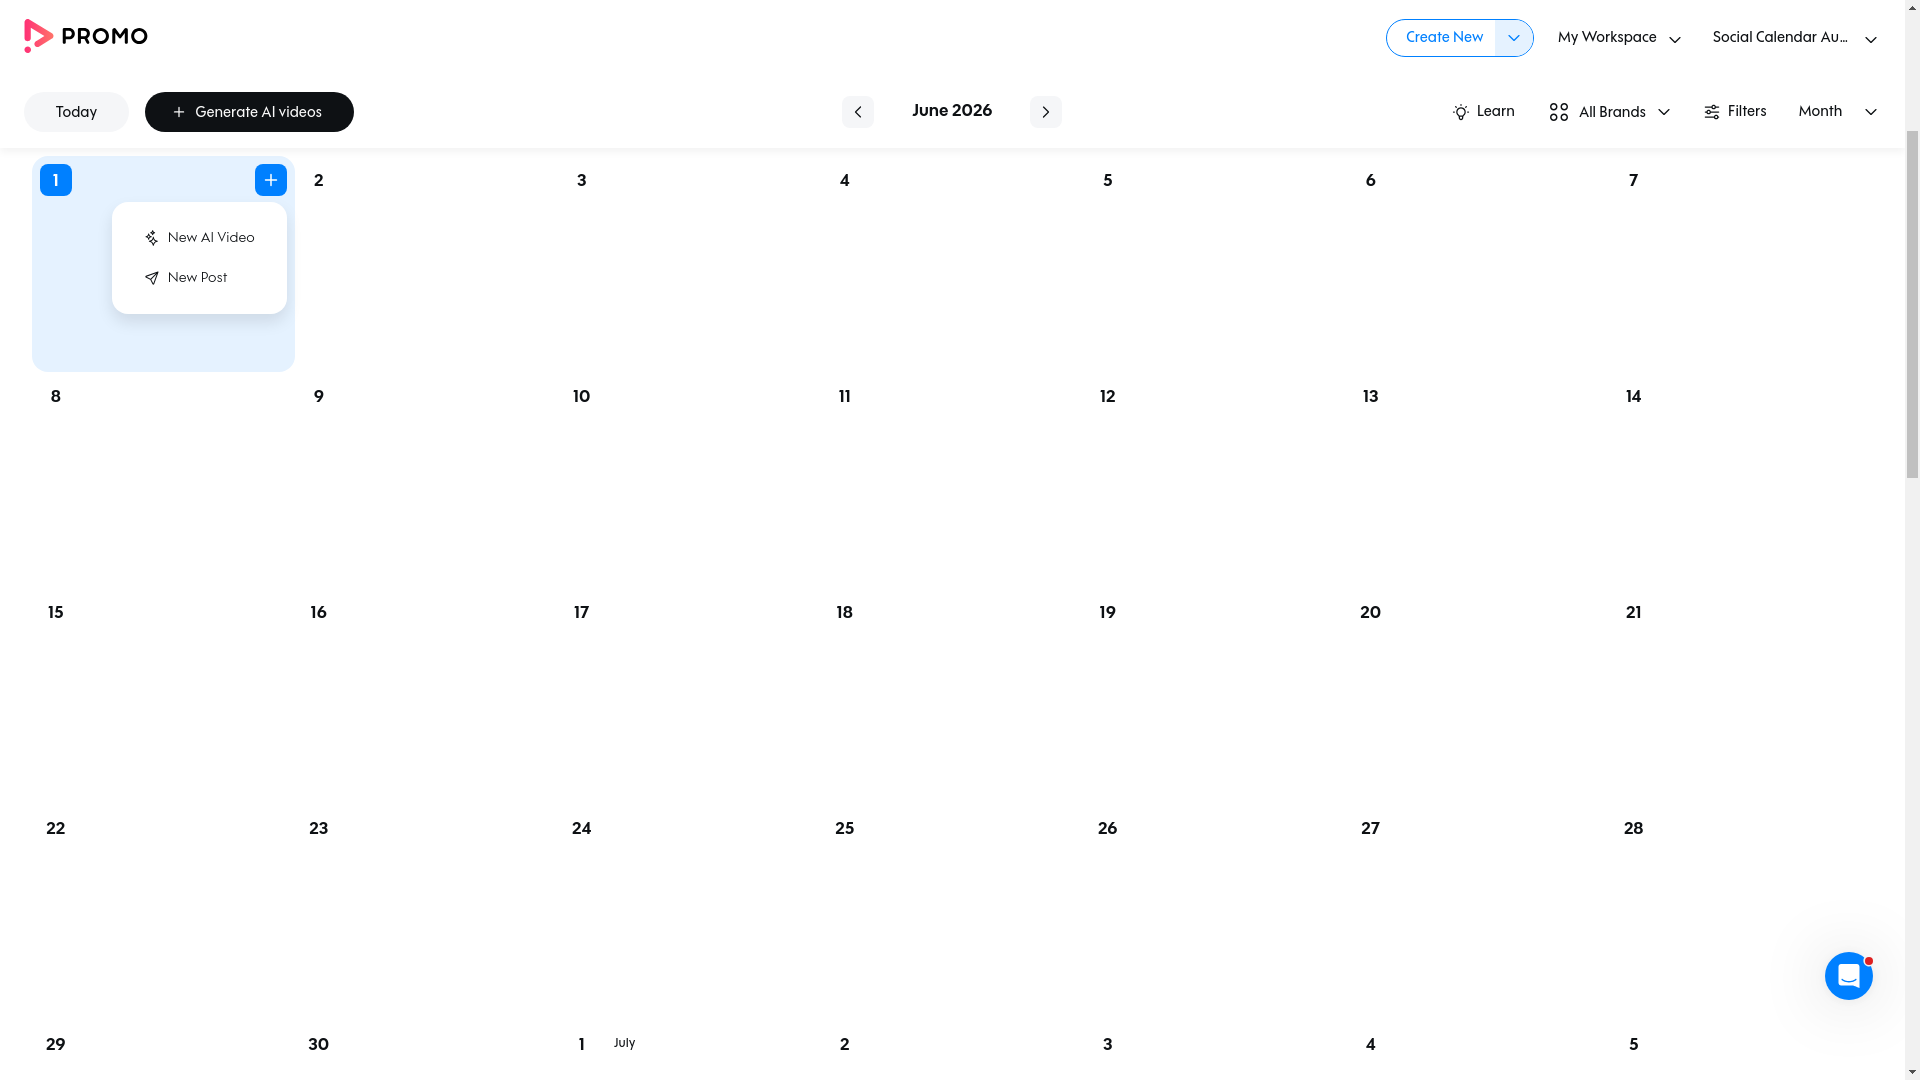The height and width of the screenshot is (1080, 1920).
Task: Select June 12 in the calendar
Action: [1108, 397]
